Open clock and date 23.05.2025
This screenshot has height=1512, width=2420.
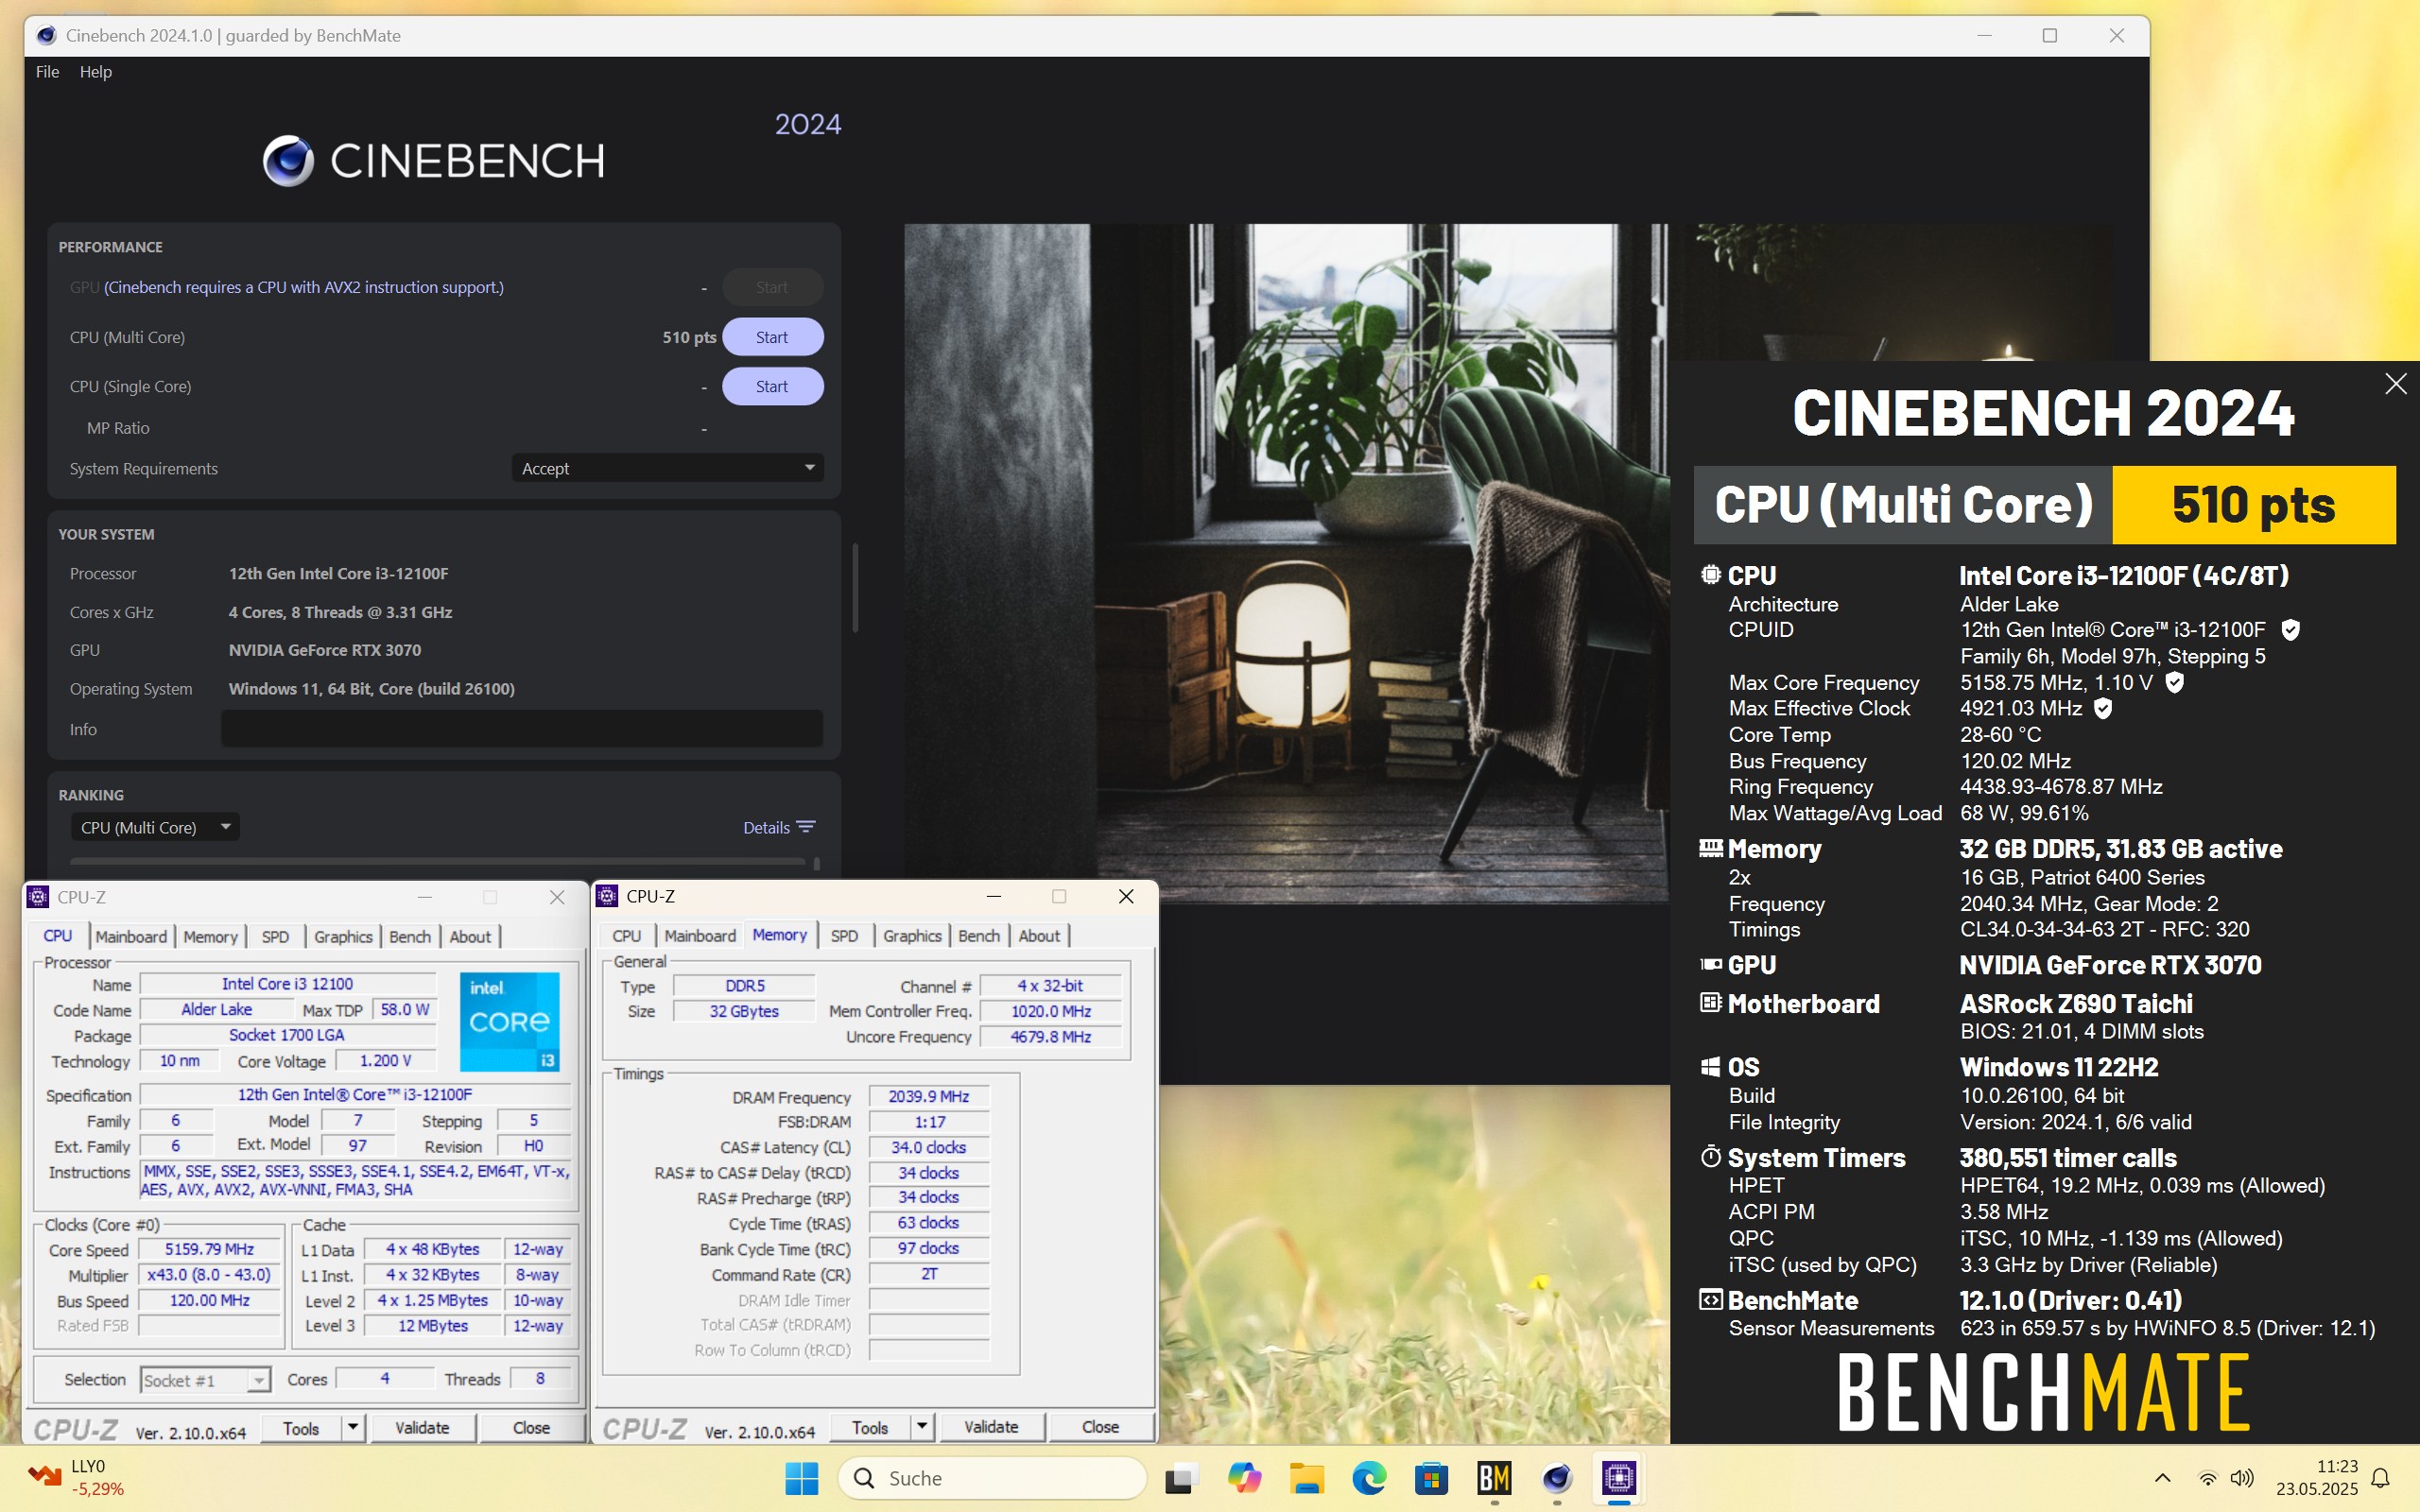pos(2317,1478)
